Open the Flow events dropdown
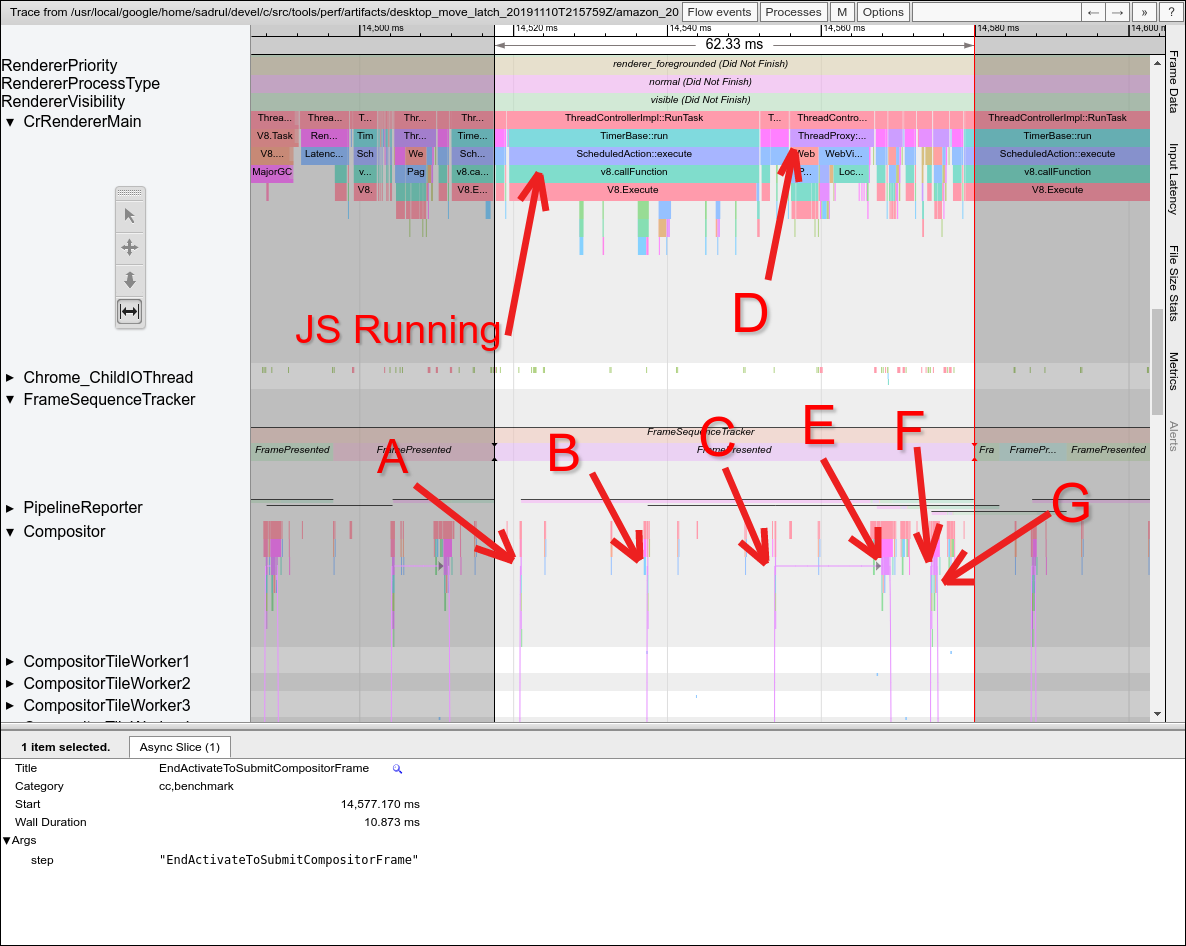This screenshot has height=946, width=1186. 720,12
